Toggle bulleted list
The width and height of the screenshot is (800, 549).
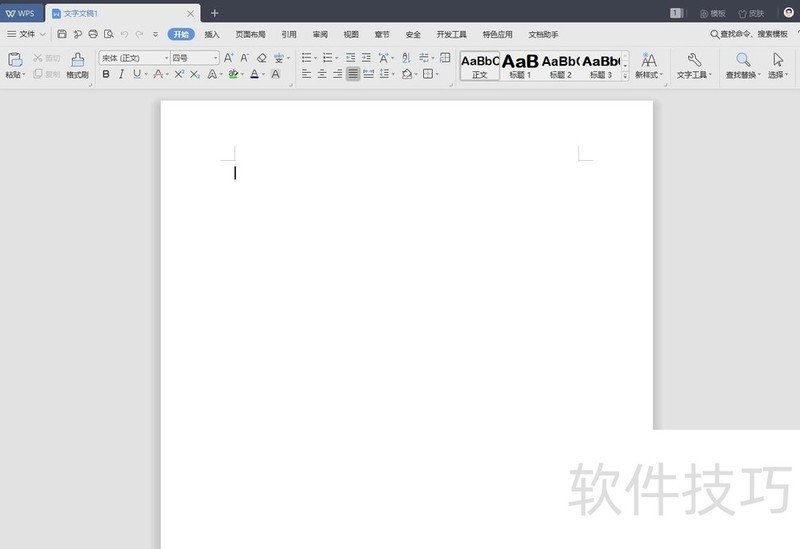[306, 58]
